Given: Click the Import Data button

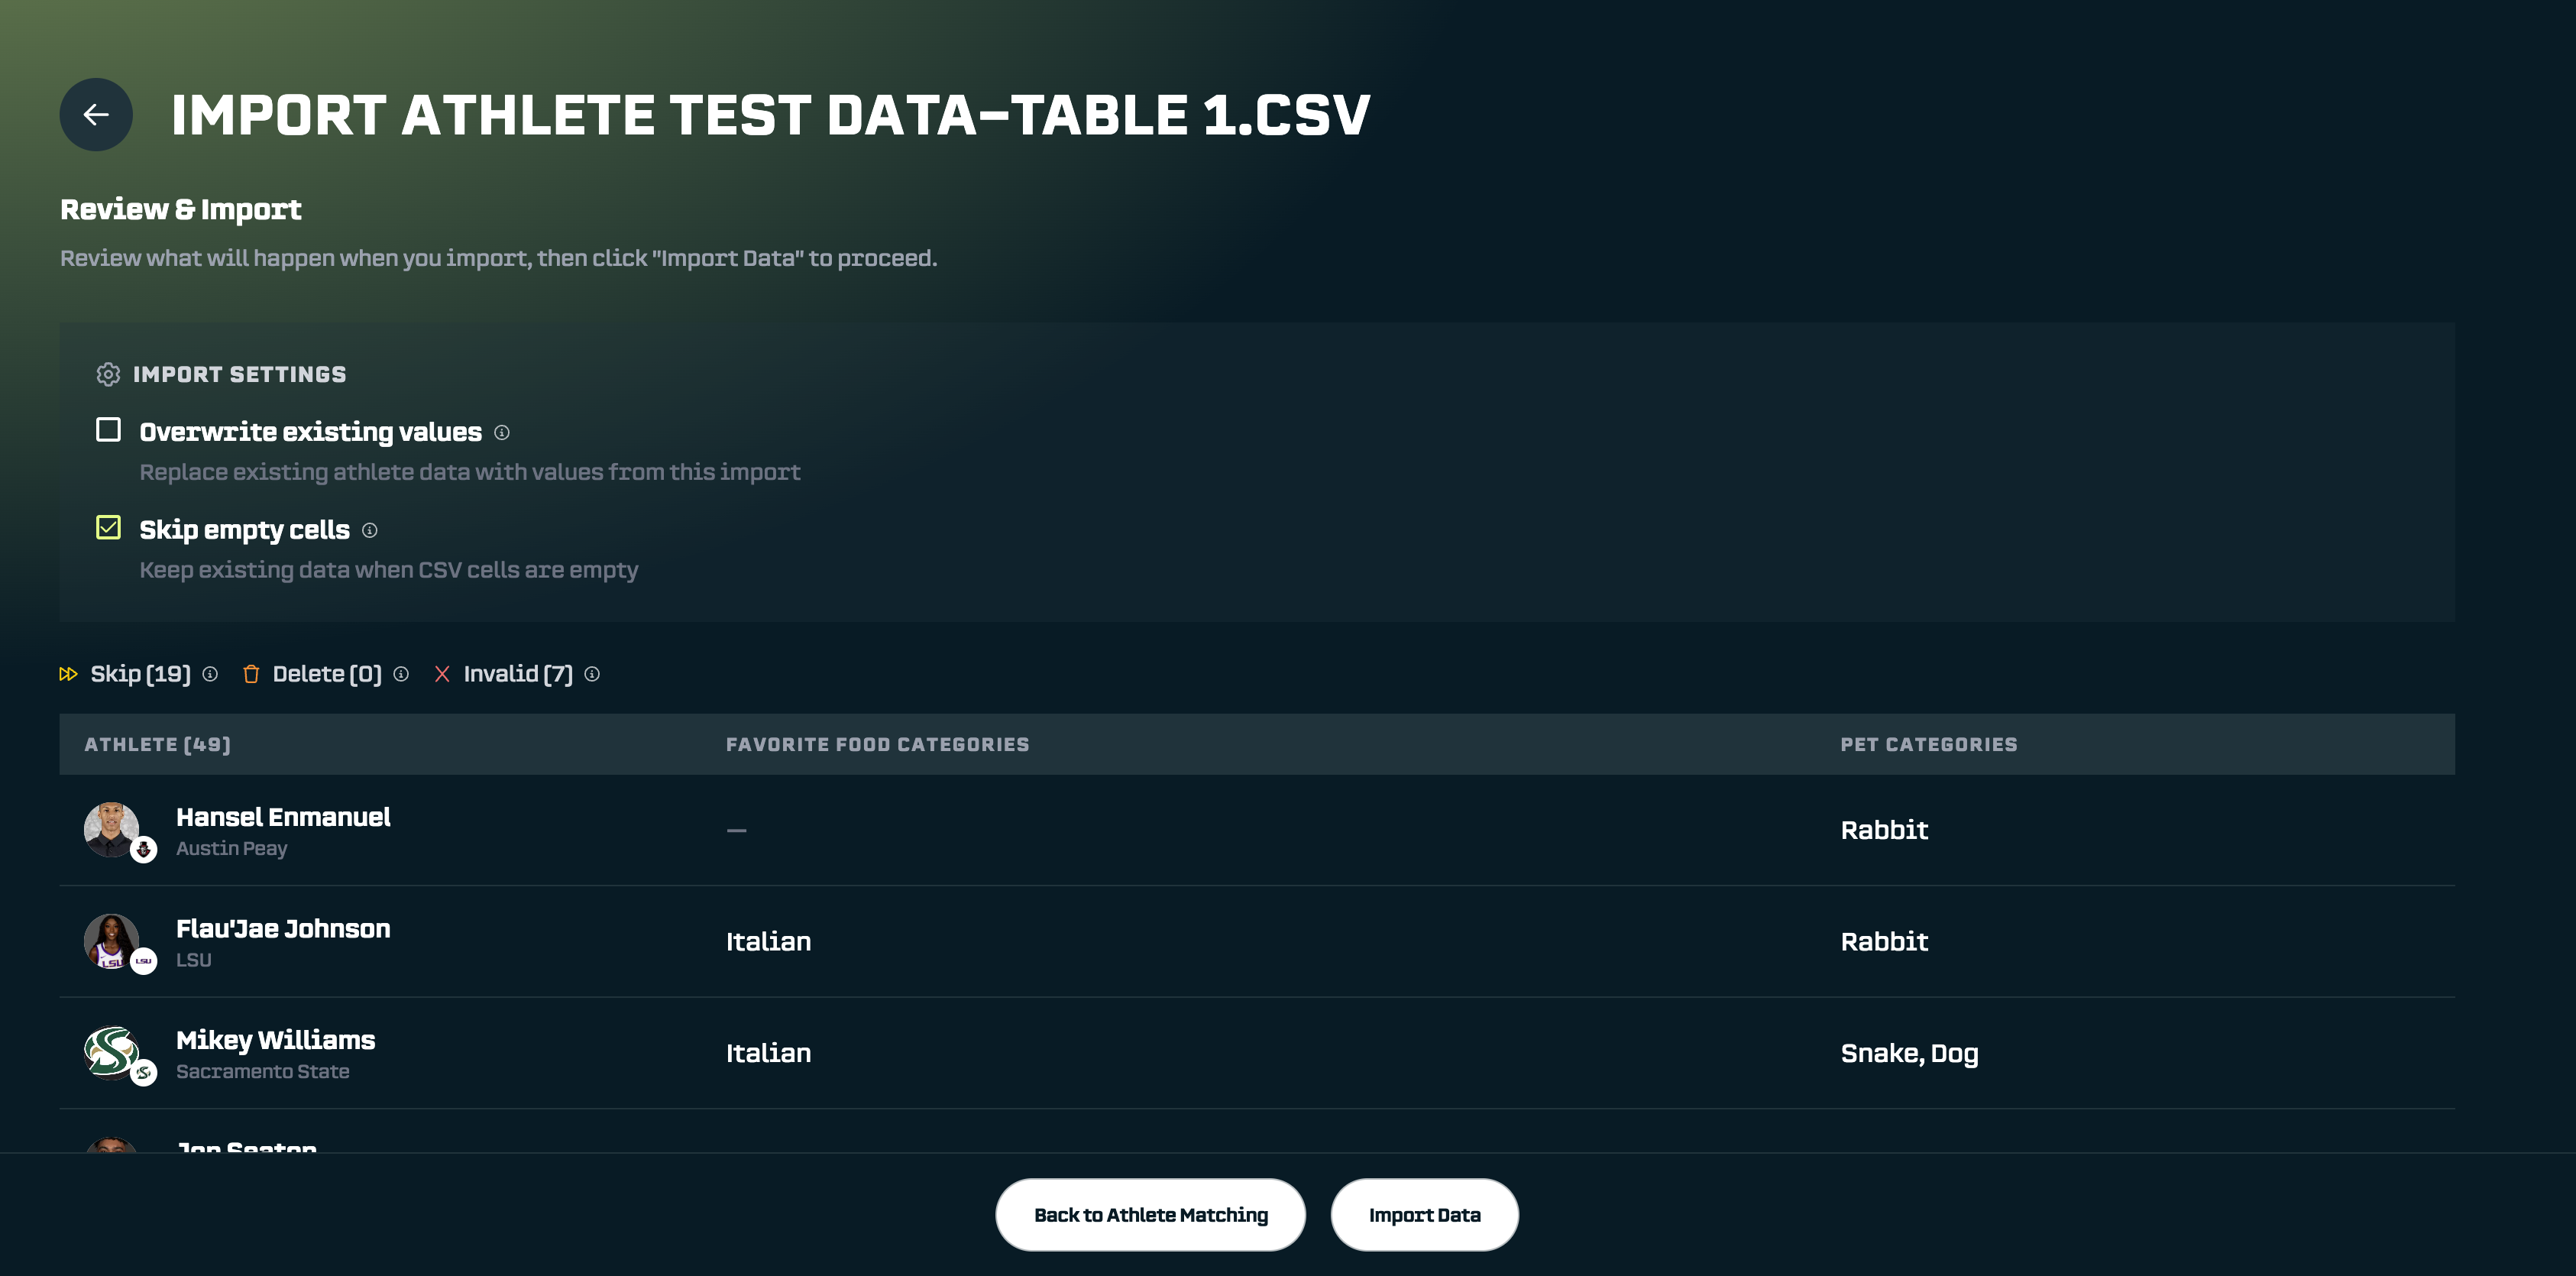Looking at the screenshot, I should [1424, 1215].
